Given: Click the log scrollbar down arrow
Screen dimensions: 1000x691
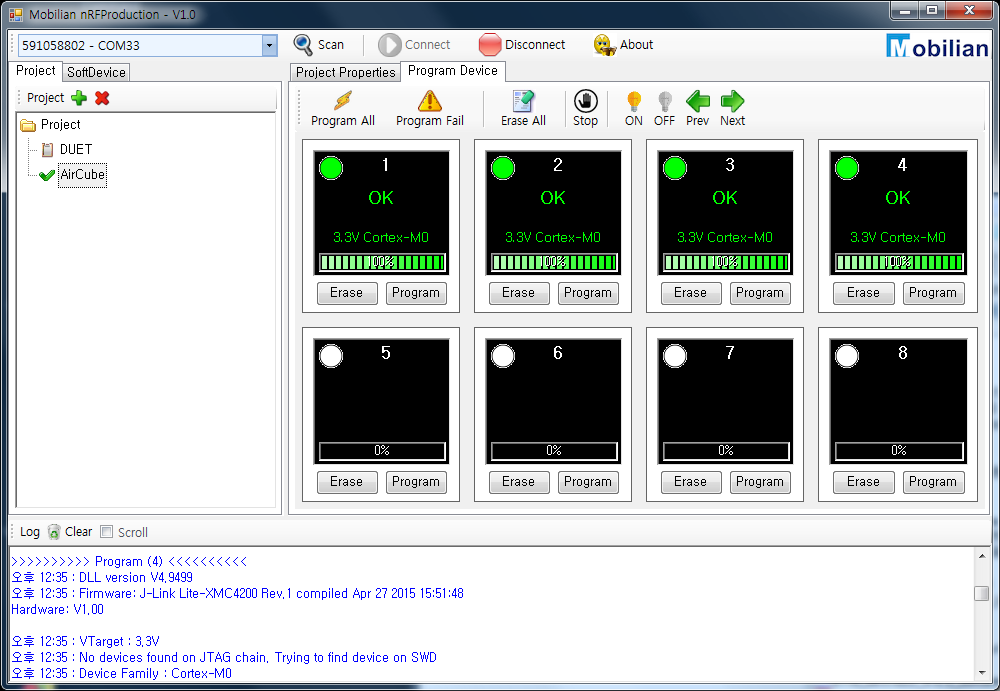Looking at the screenshot, I should [x=982, y=673].
